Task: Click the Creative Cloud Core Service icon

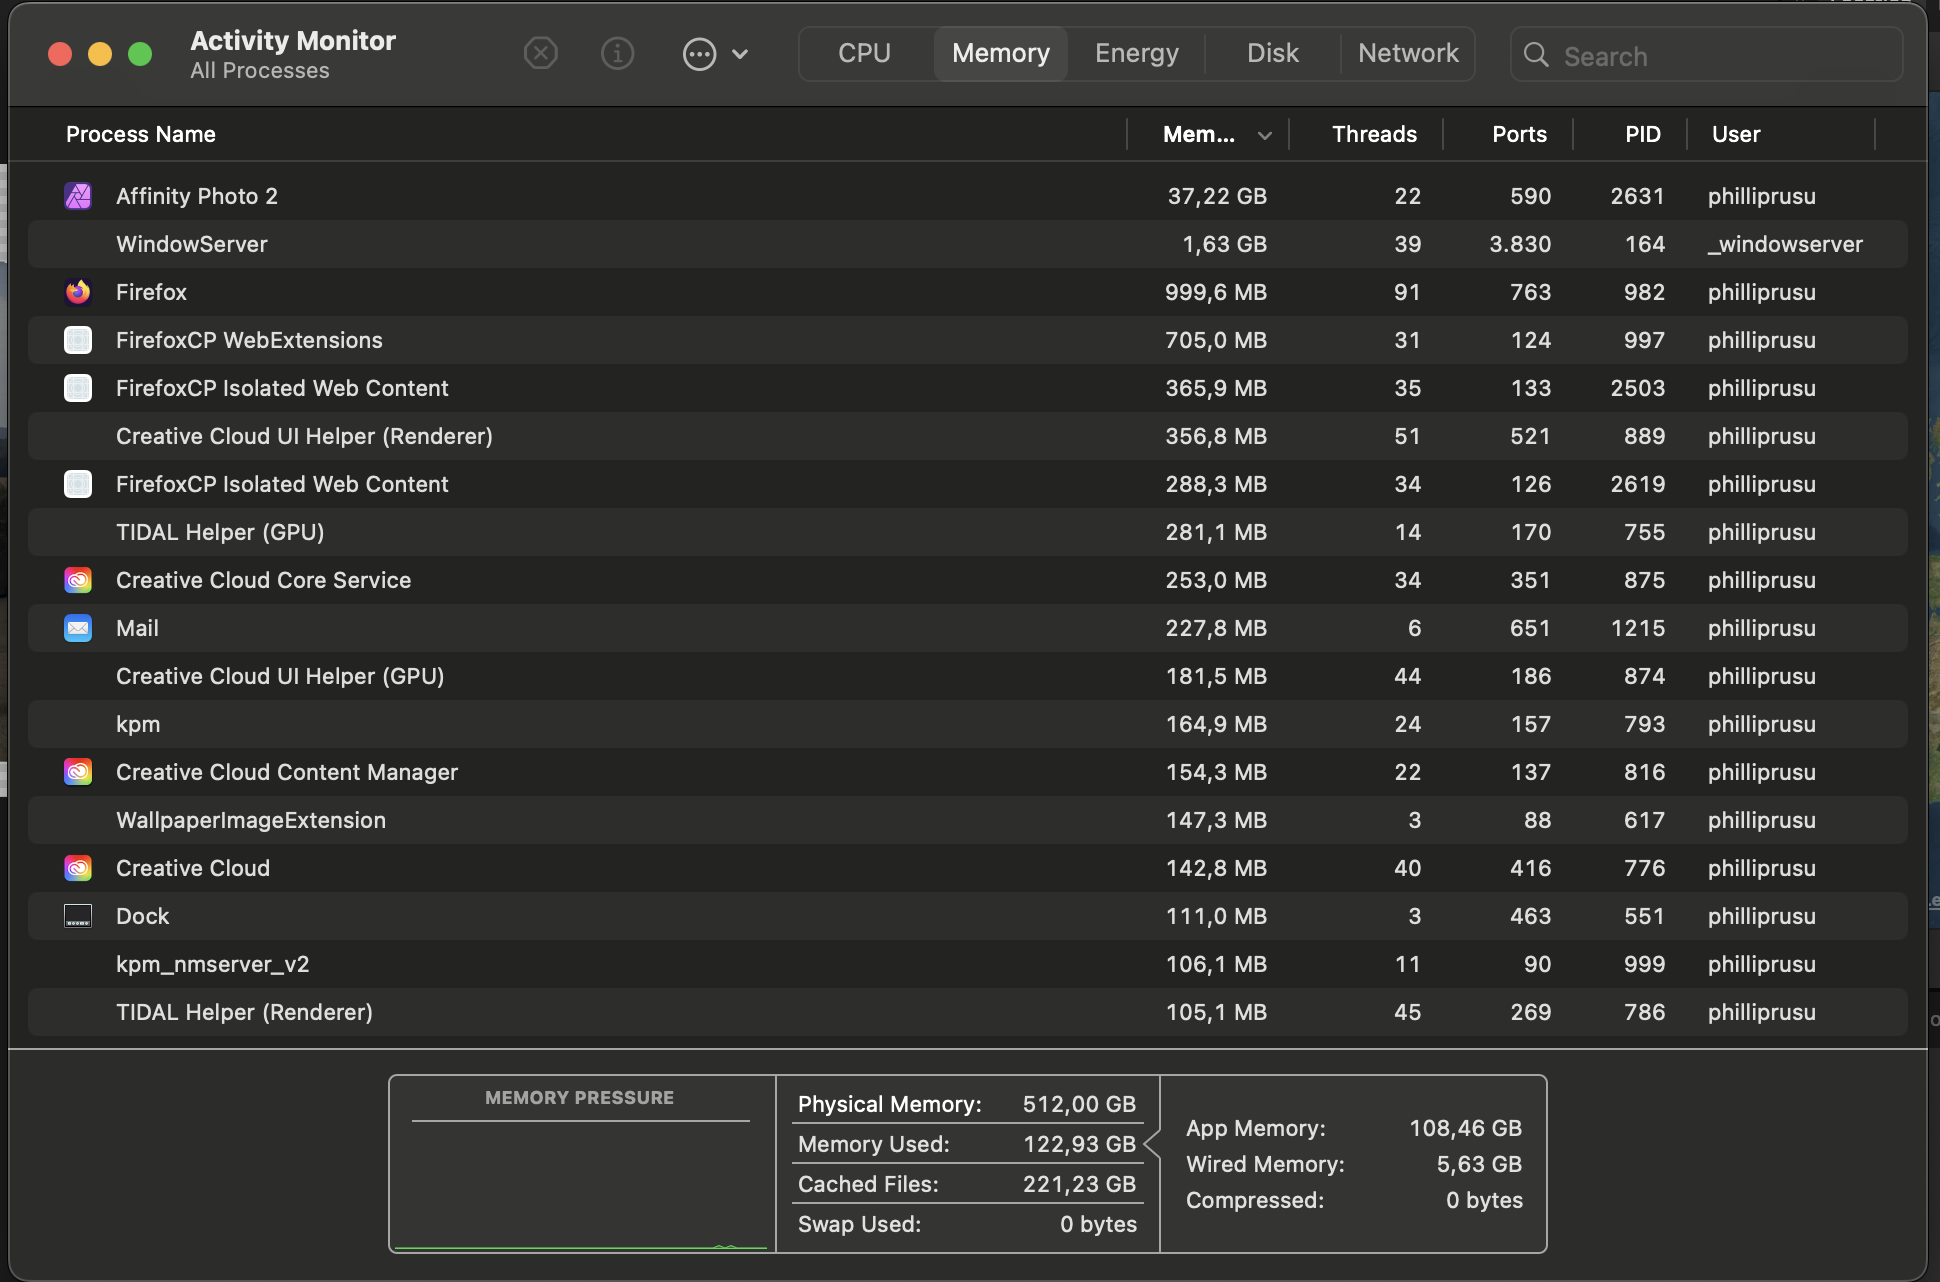Action: [x=78, y=580]
